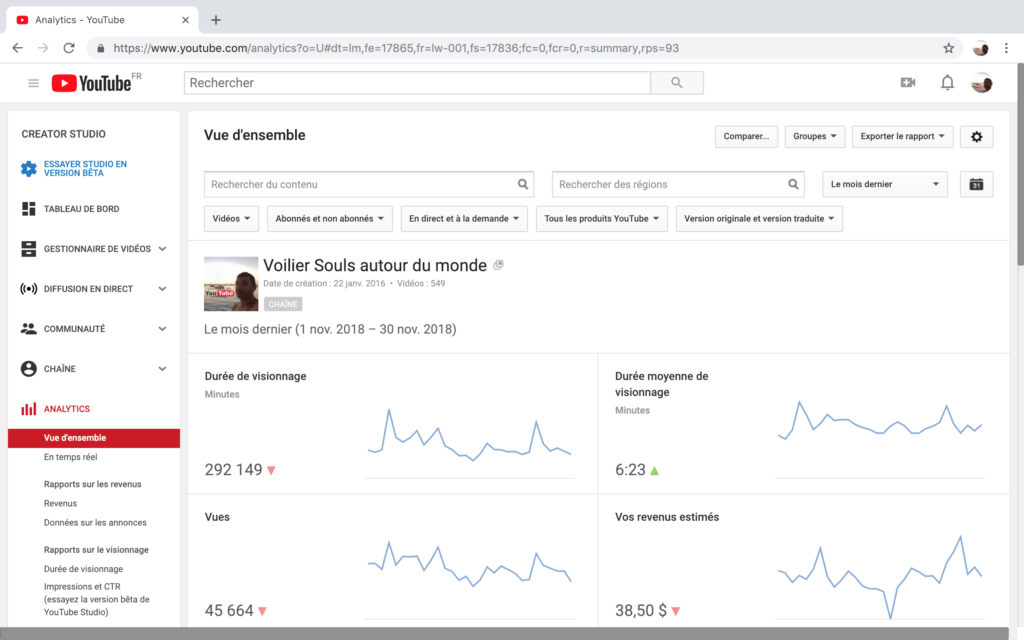Open En direct et à la demande dropdown
Viewport: 1024px width, 640px height.
pos(464,219)
